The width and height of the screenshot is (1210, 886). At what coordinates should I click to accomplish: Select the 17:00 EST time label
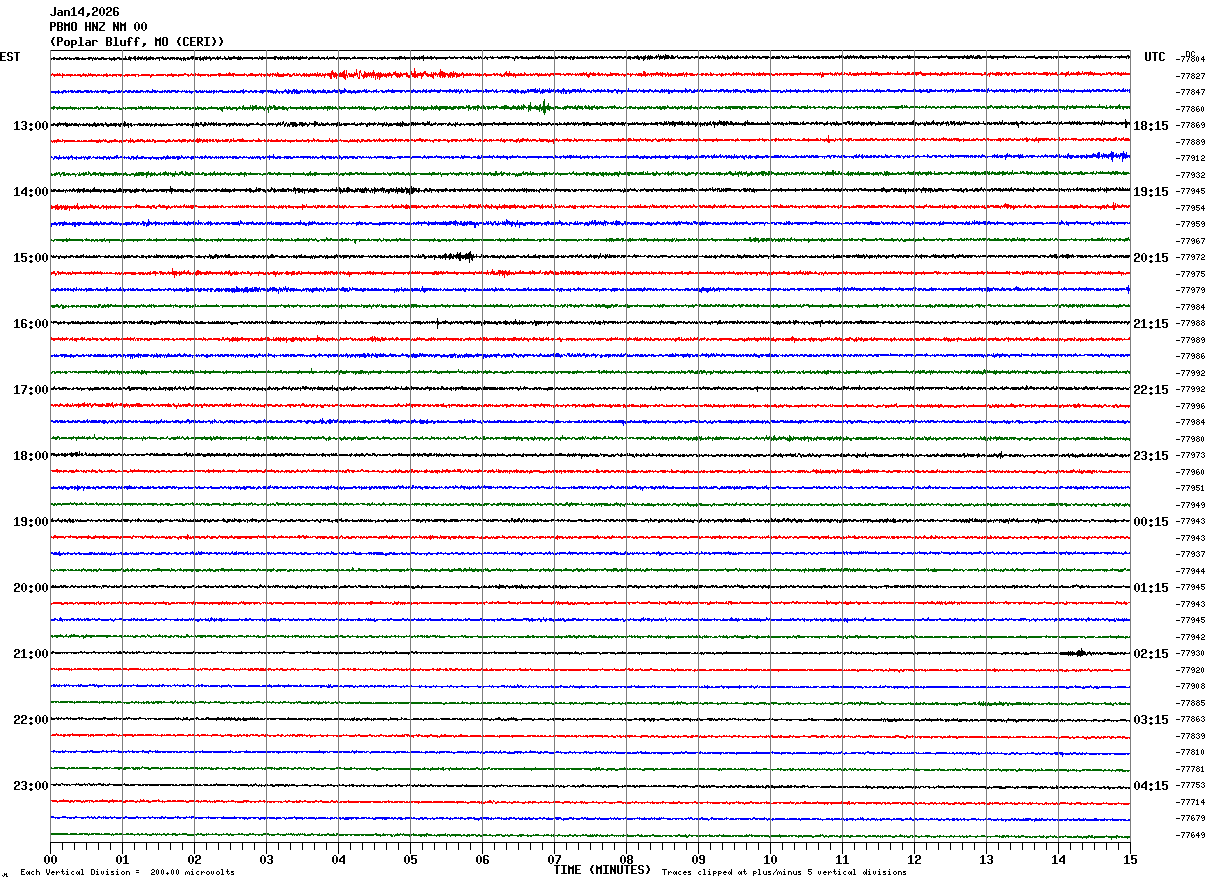[x=31, y=390]
